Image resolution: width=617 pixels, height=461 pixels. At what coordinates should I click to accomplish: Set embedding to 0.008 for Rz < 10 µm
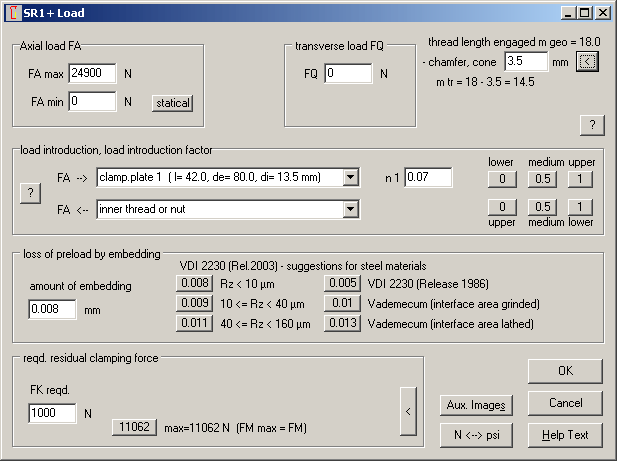click(193, 284)
